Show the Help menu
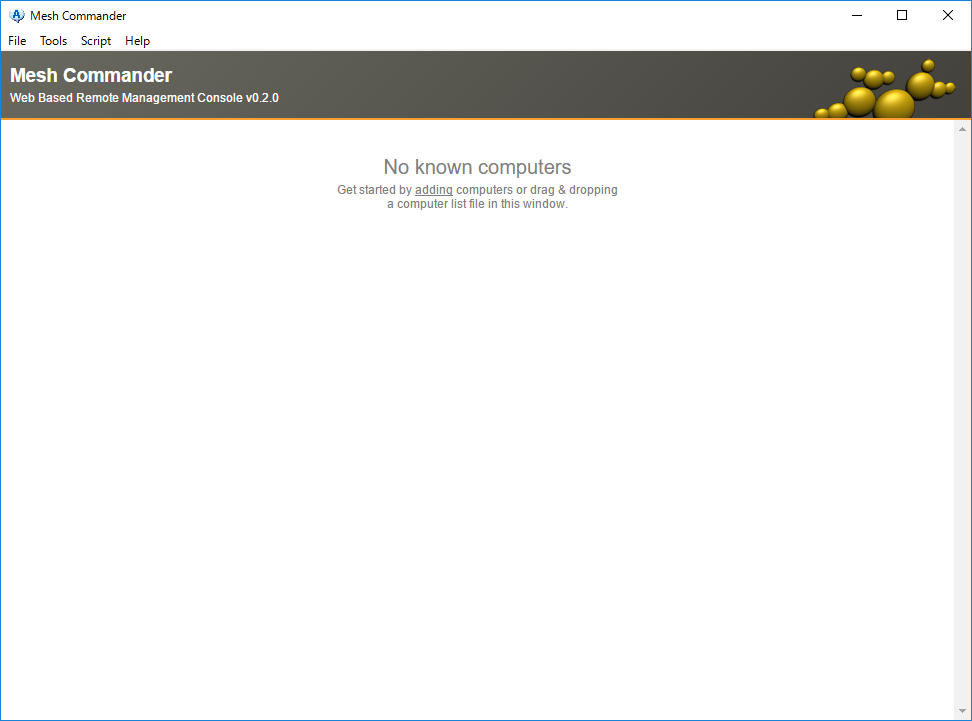 [x=137, y=41]
